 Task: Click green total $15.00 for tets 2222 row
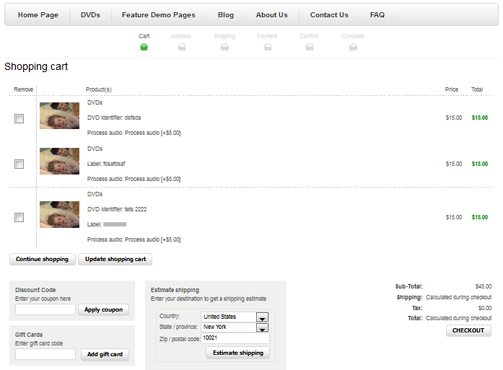480,217
